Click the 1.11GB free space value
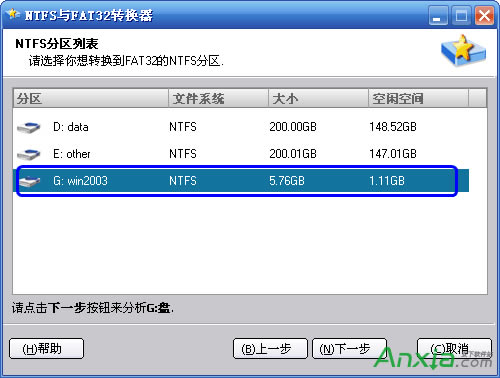The image size is (500, 378). pyautogui.click(x=387, y=181)
